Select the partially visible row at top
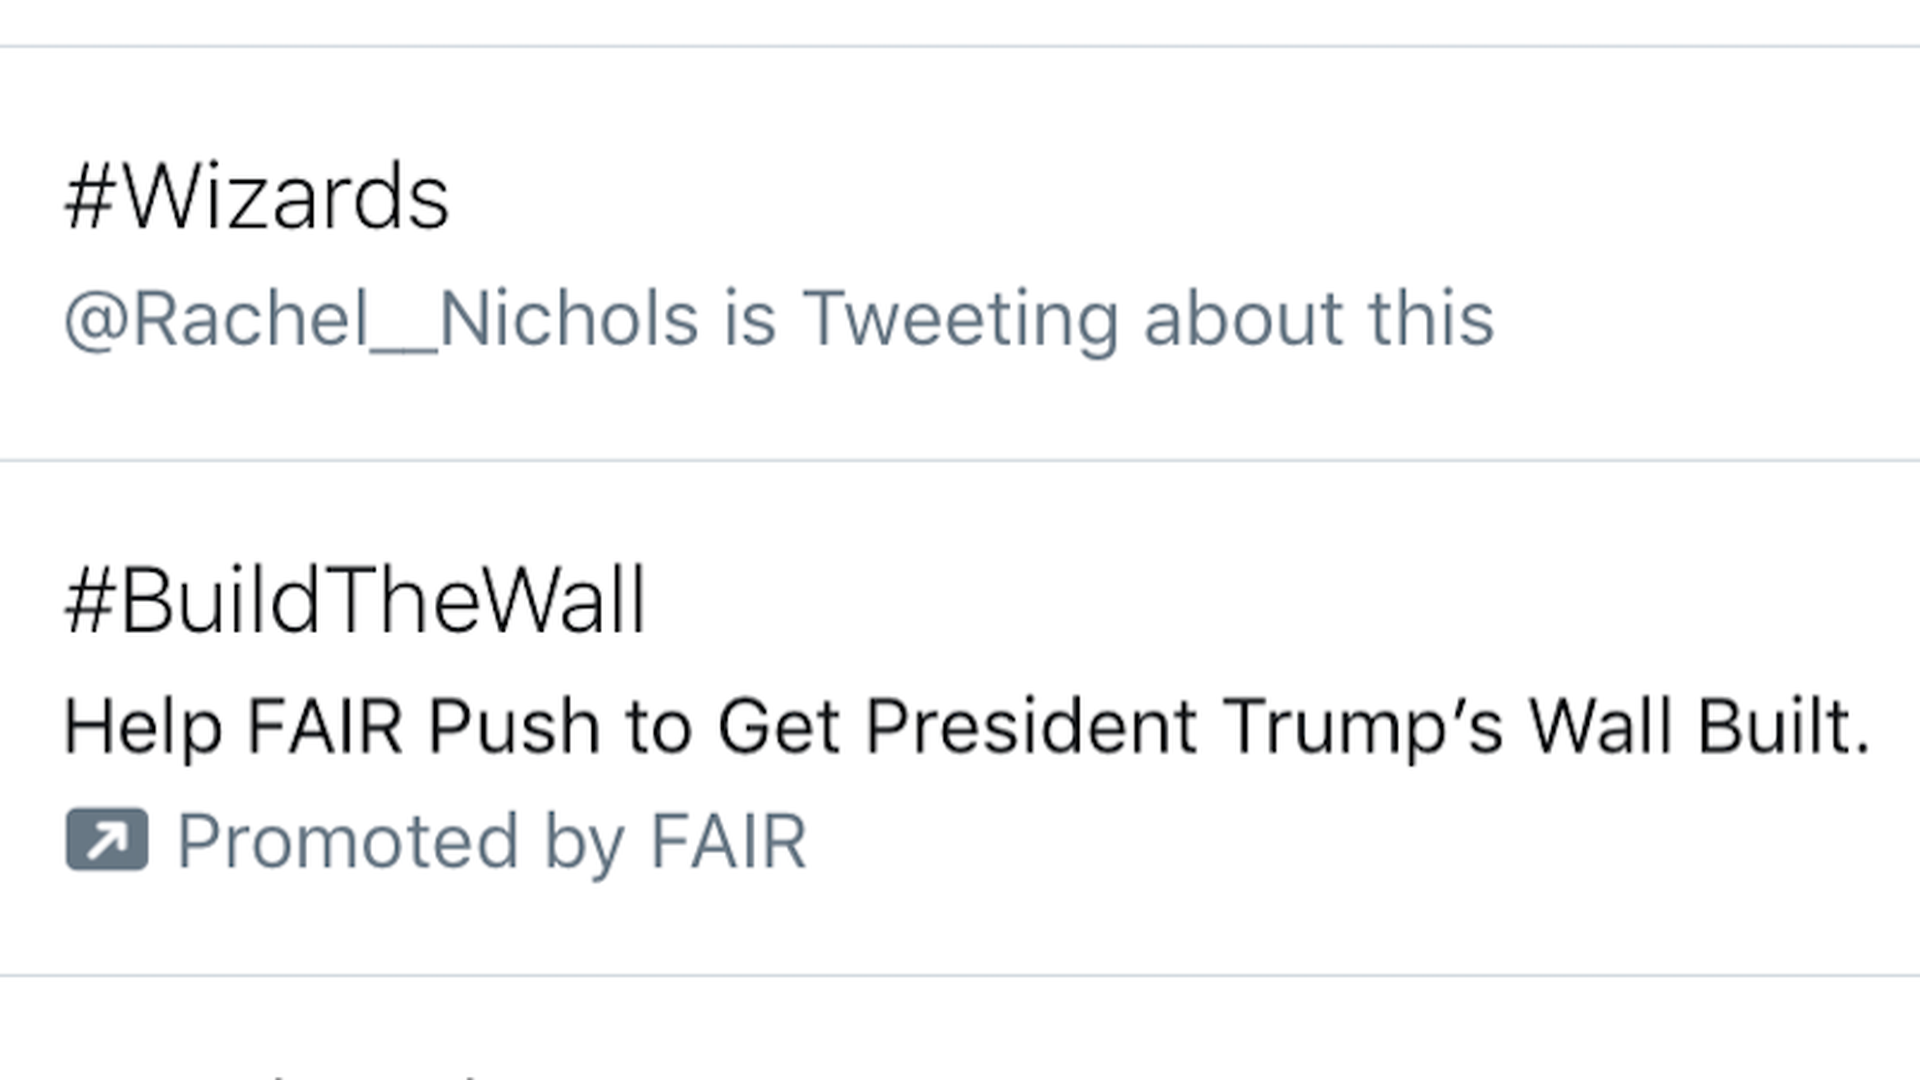Viewport: 1920px width, 1080px height. [x=960, y=22]
